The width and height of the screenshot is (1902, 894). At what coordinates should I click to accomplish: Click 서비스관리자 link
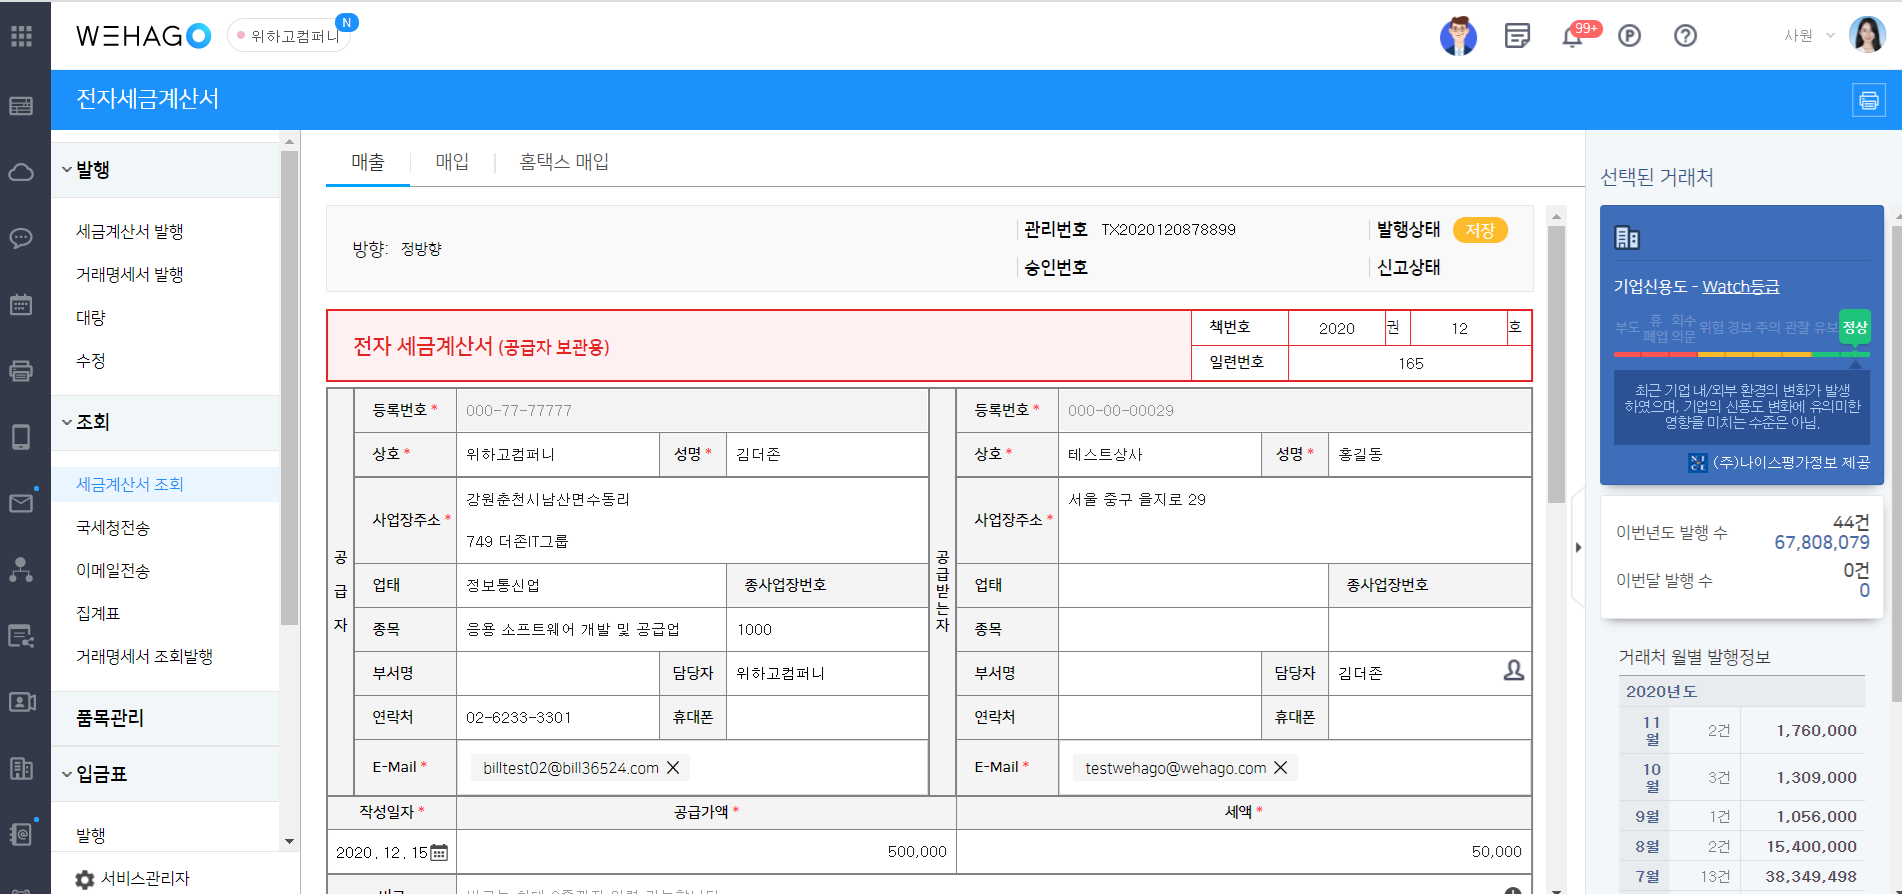coord(145,879)
